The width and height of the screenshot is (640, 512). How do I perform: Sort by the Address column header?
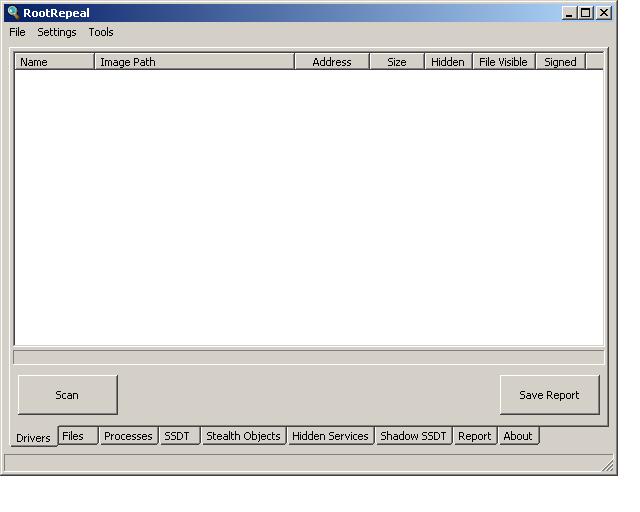coord(332,62)
